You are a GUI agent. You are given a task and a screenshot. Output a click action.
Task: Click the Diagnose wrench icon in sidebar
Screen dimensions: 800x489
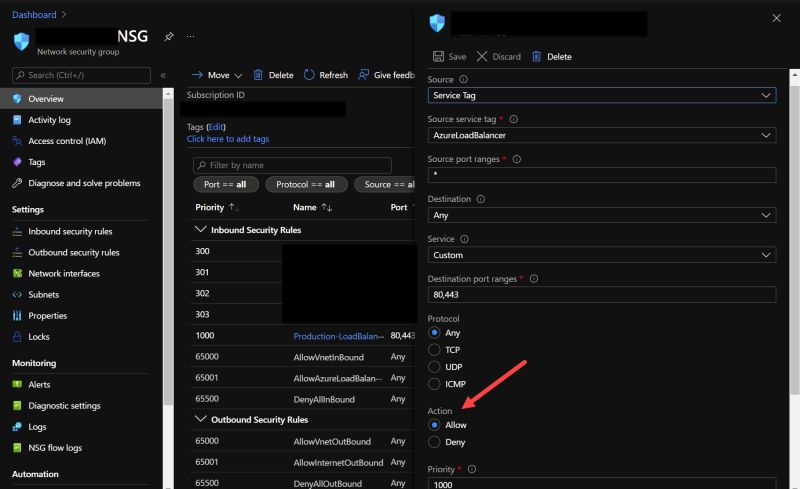tap(17, 183)
